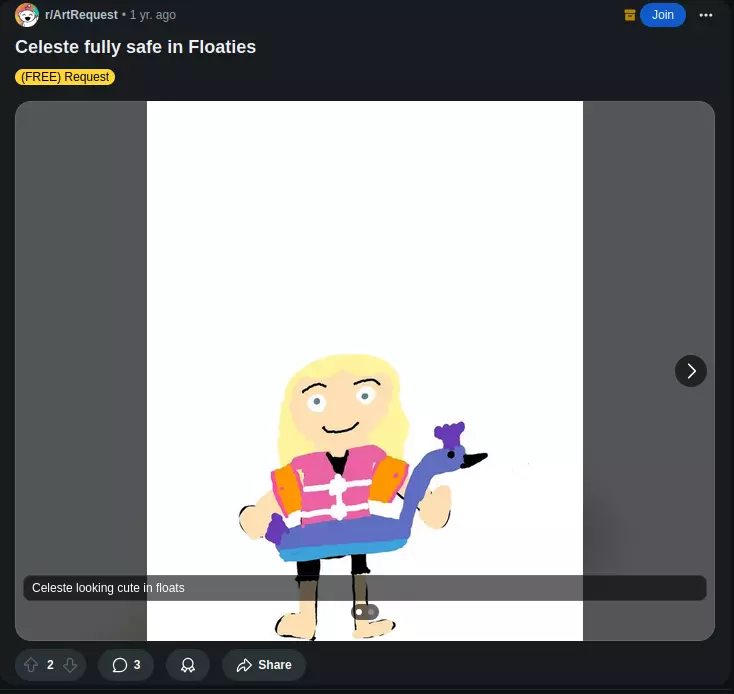Open the r/ArtRequest subreddit link

point(81,15)
